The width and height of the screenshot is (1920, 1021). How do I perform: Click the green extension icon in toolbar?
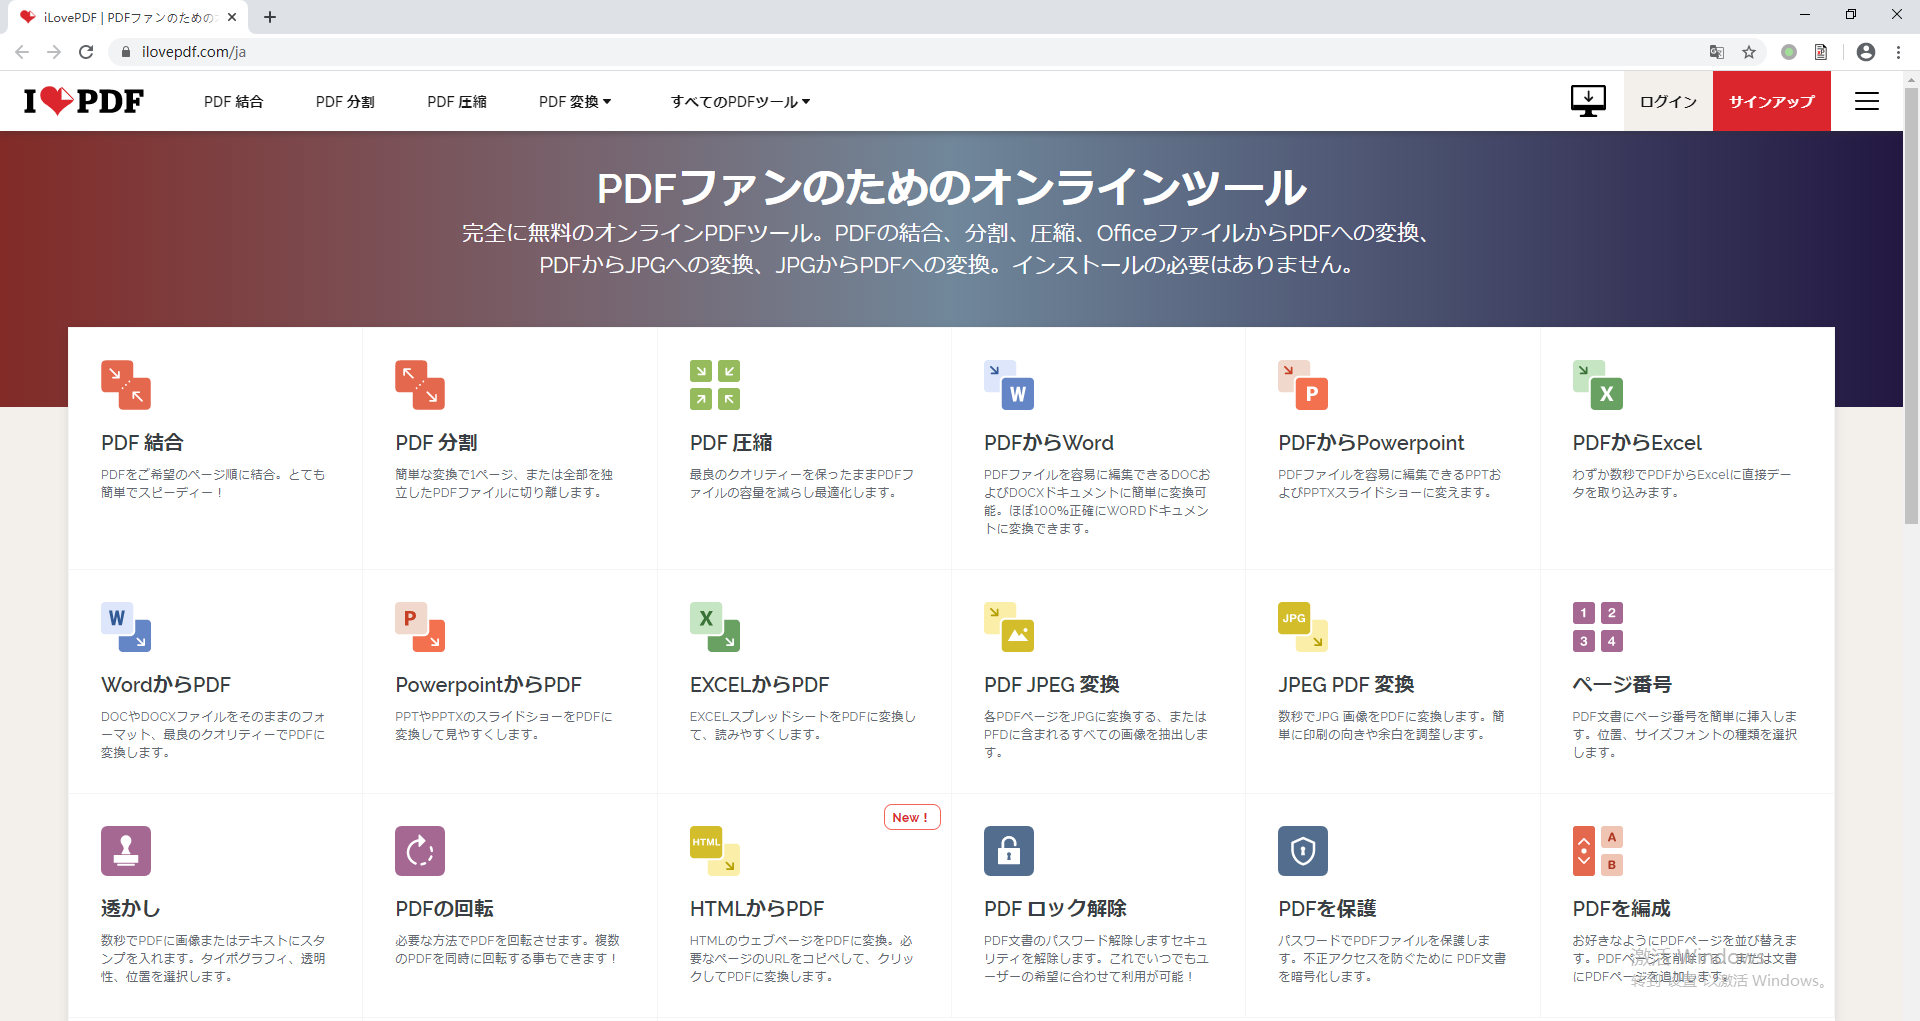pyautogui.click(x=1789, y=52)
